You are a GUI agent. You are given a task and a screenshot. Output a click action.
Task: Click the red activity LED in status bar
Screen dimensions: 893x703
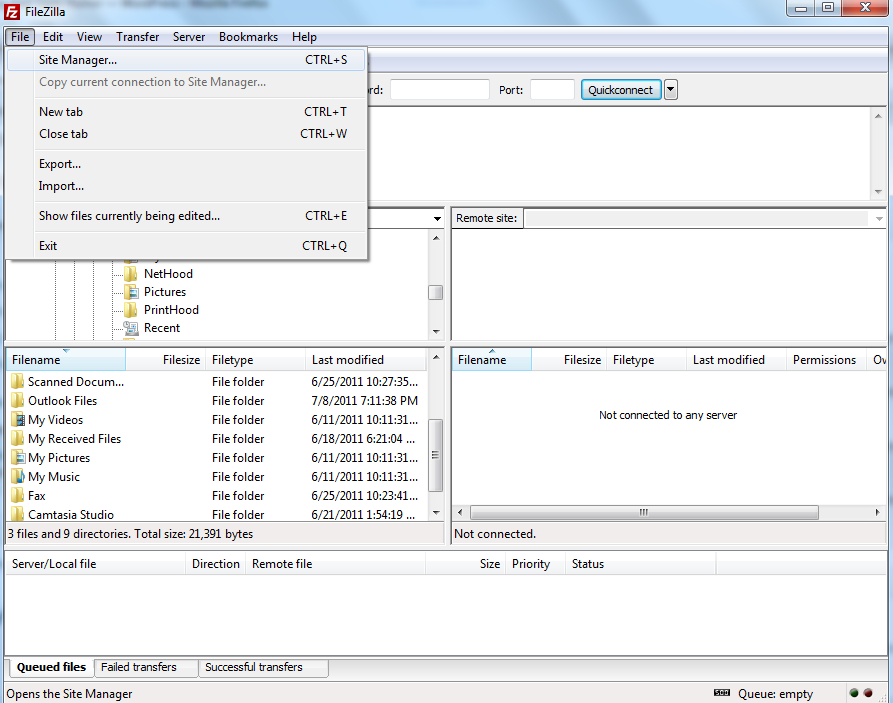pyautogui.click(x=868, y=693)
